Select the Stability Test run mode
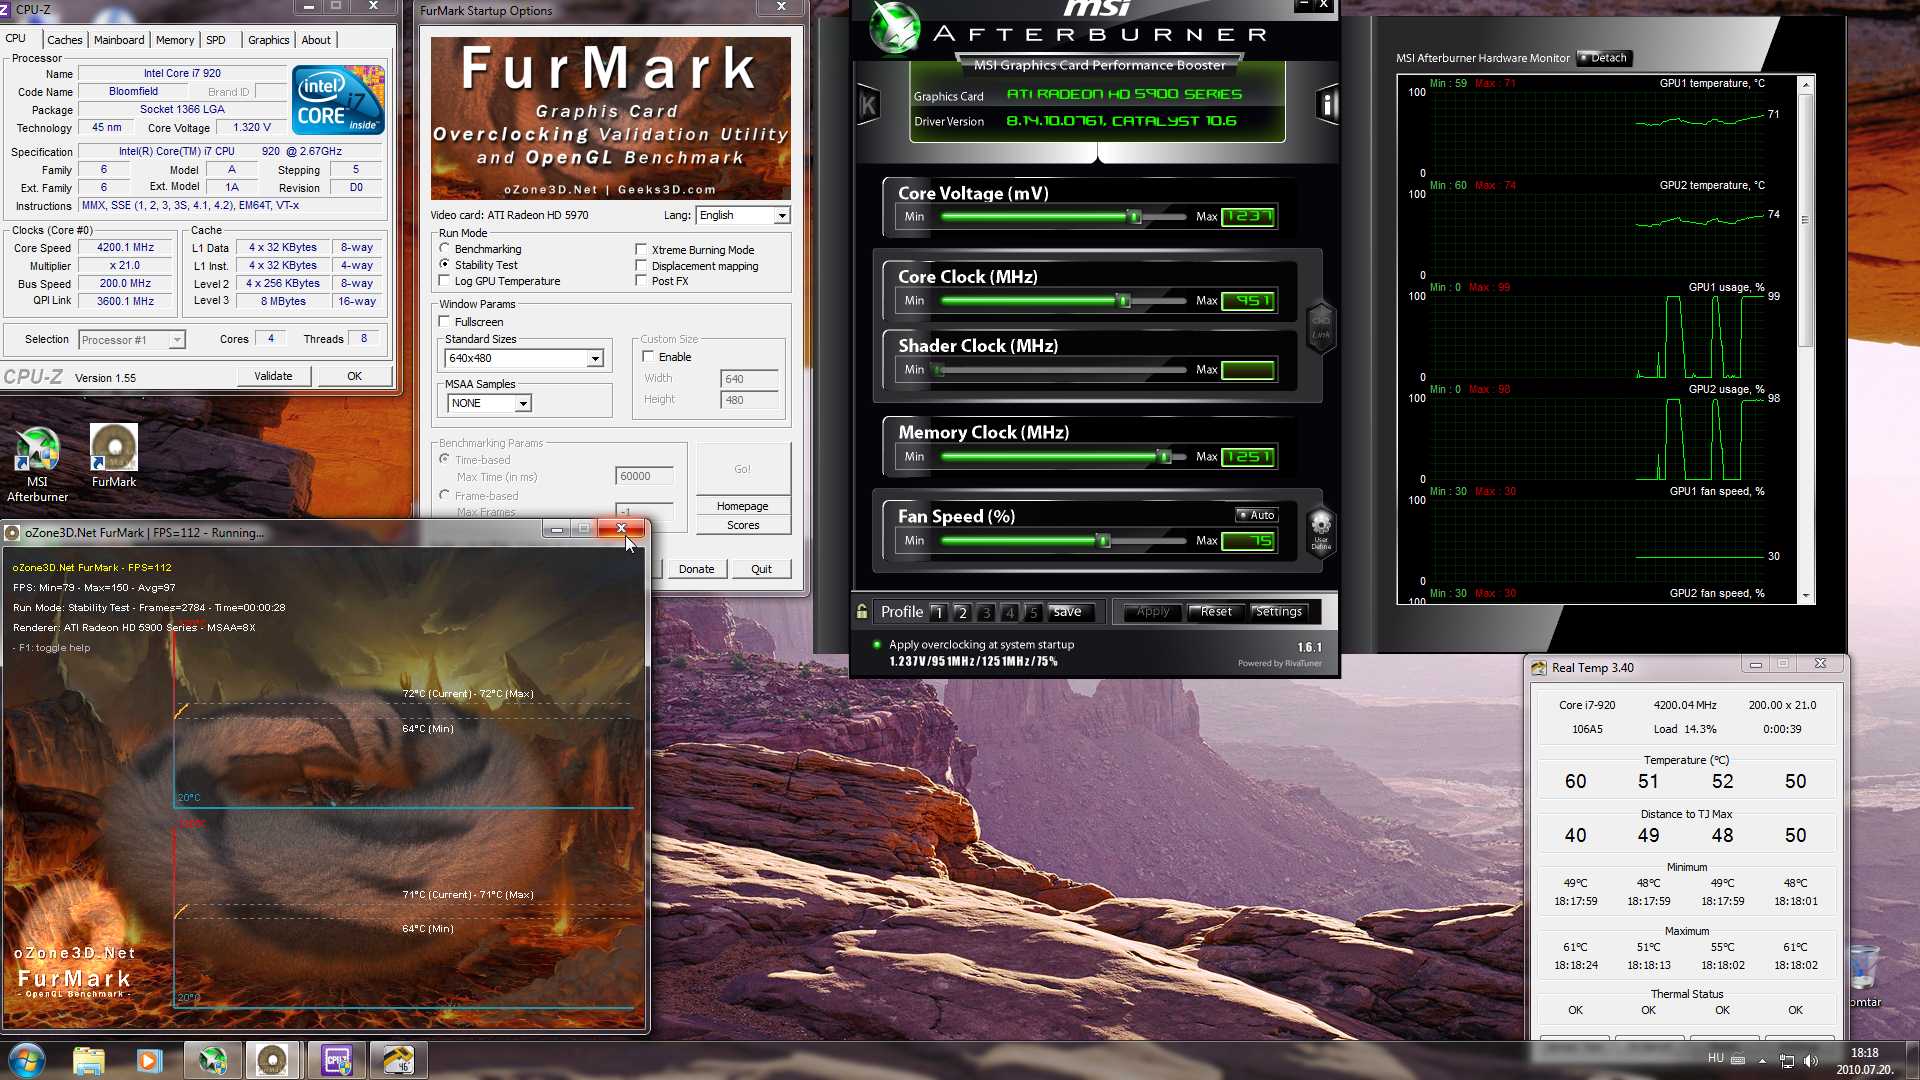Image resolution: width=1920 pixels, height=1080 pixels. [445, 265]
